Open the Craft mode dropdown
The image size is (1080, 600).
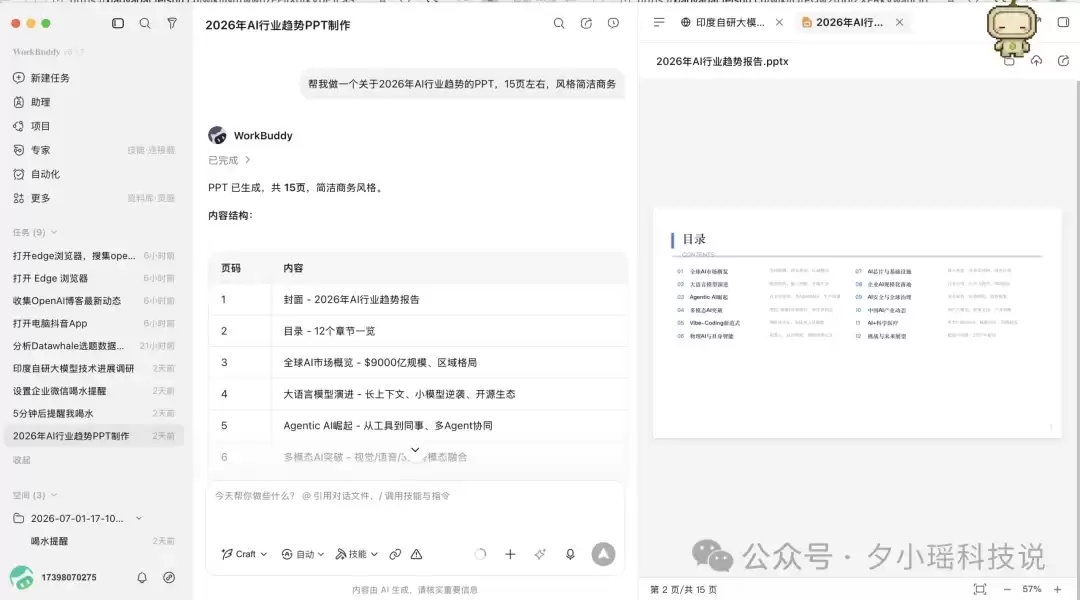(244, 555)
